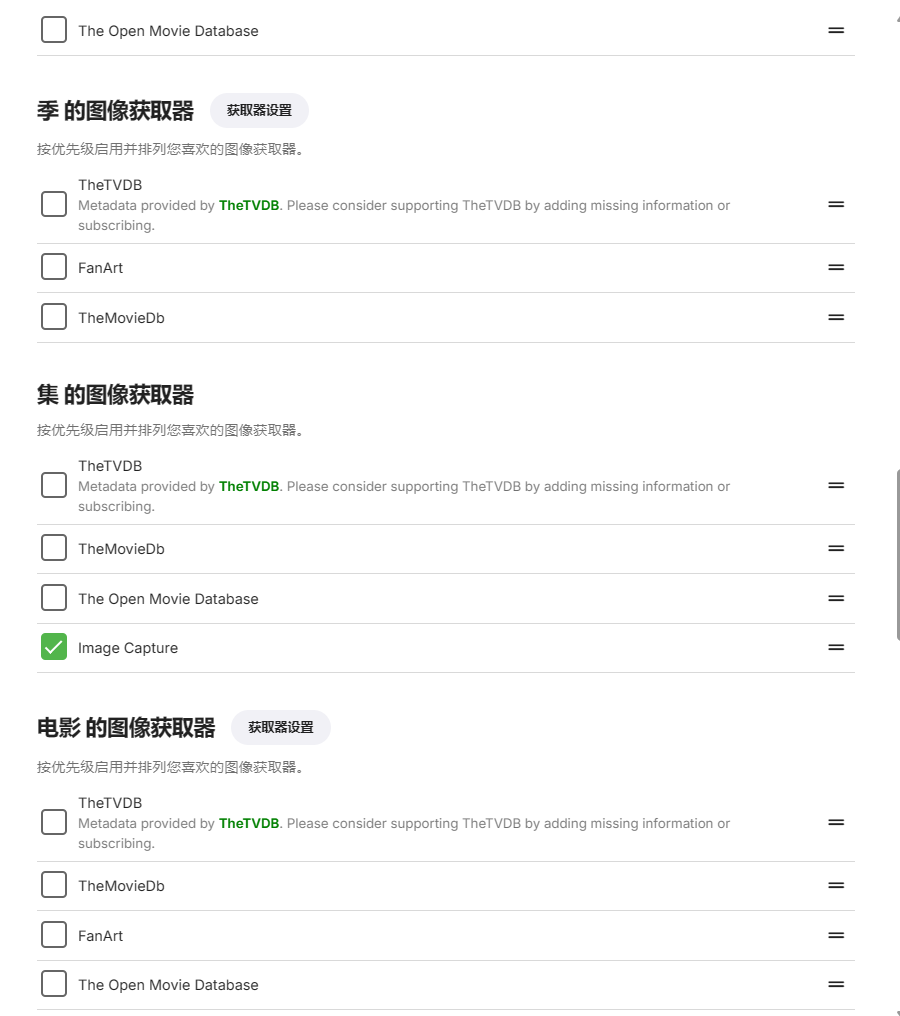
Task: Open the TheTVDB link in 季 section
Action: pos(249,205)
